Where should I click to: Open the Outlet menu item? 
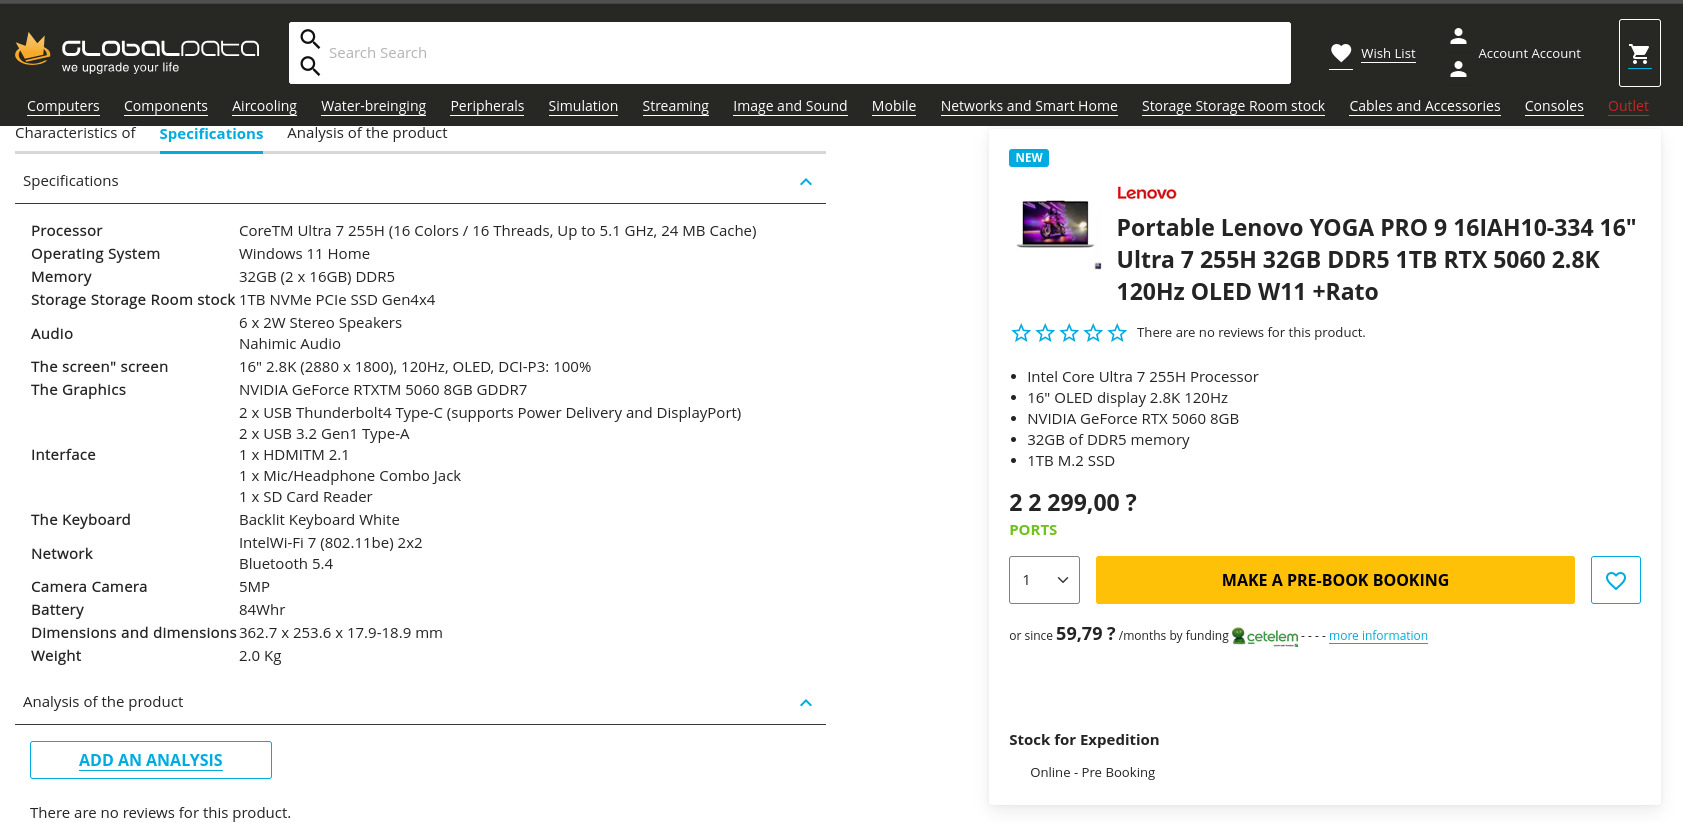pyautogui.click(x=1627, y=106)
